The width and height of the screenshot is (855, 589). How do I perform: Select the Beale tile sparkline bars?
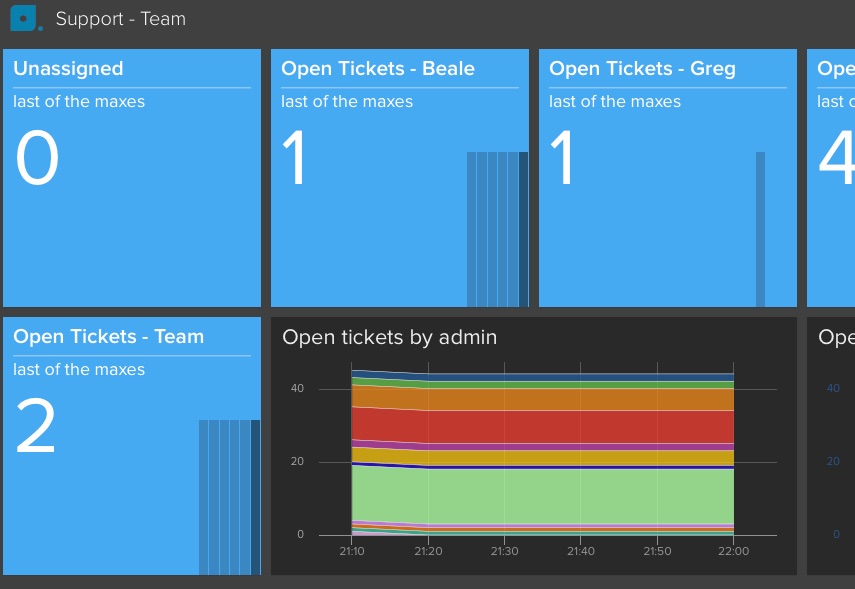pos(497,229)
